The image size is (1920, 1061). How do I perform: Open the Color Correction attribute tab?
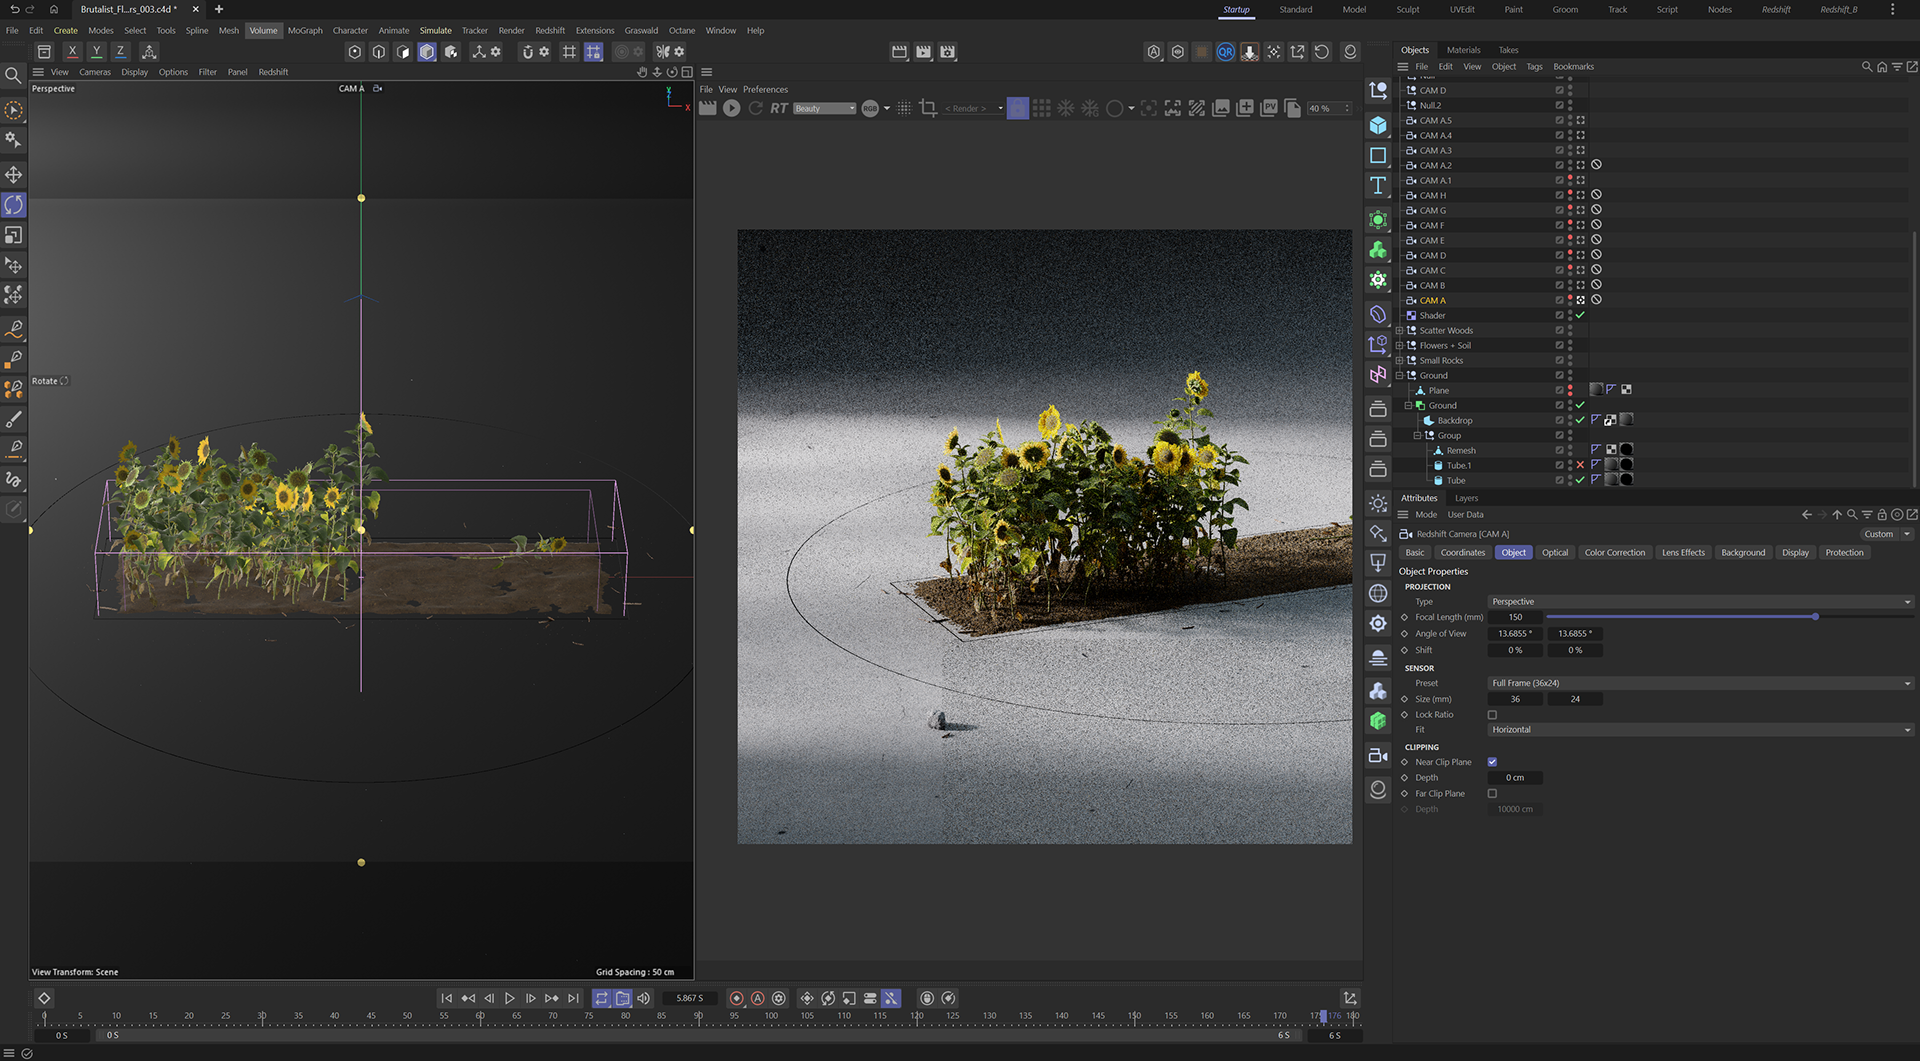(x=1614, y=553)
